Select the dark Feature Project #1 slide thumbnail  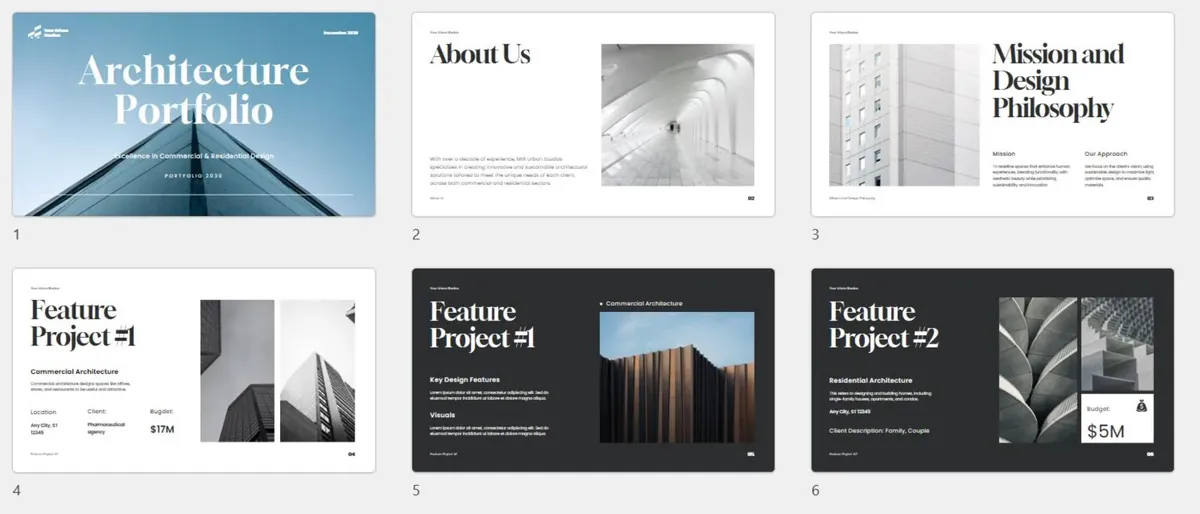coord(593,370)
